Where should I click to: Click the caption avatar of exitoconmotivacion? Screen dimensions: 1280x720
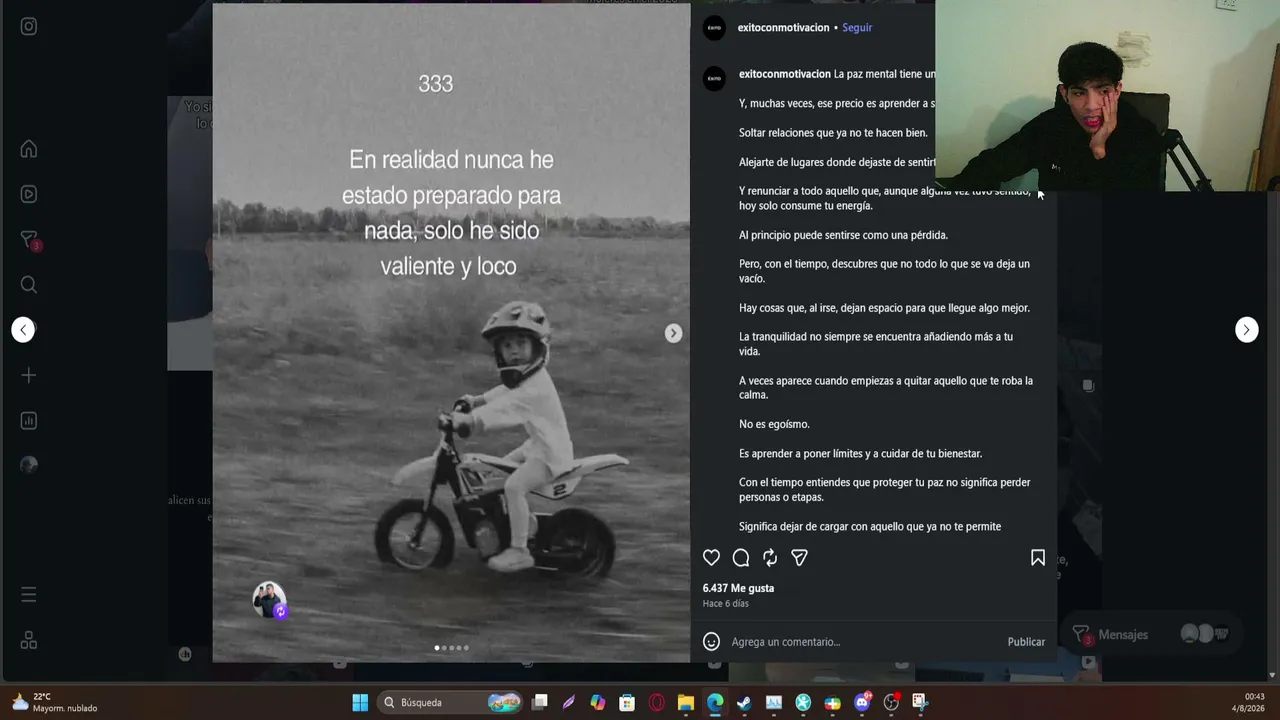pos(714,79)
